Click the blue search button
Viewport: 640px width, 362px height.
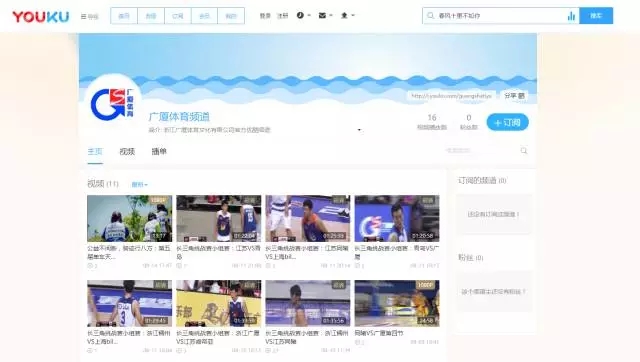[x=596, y=16]
